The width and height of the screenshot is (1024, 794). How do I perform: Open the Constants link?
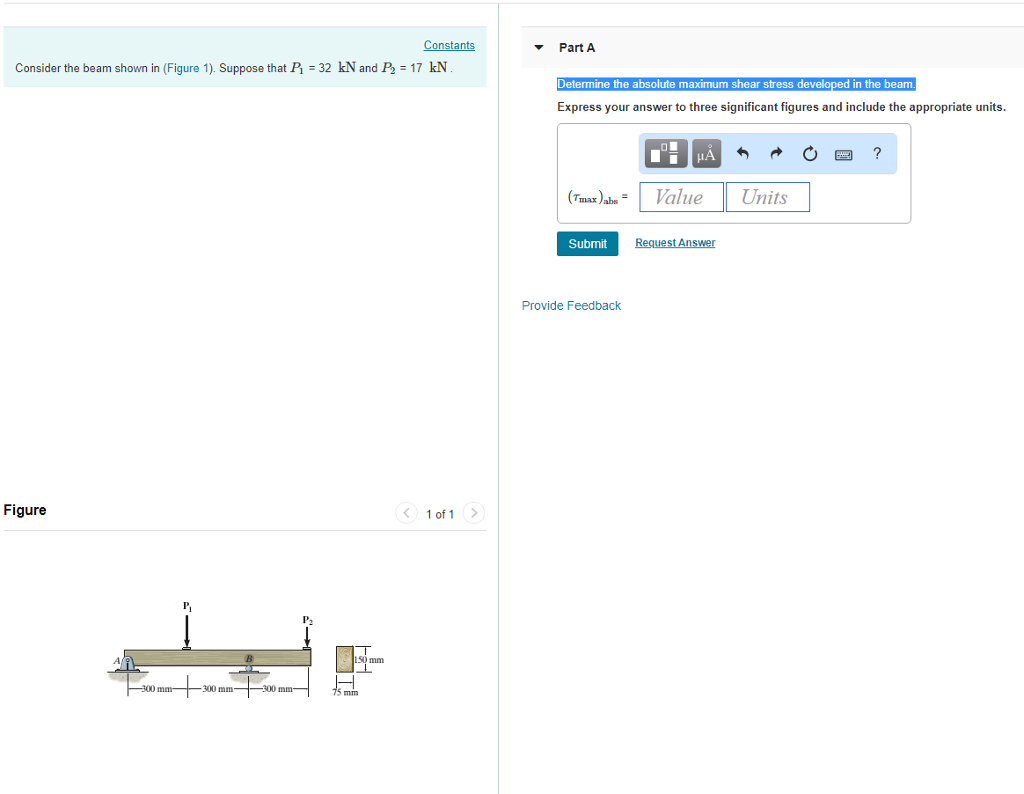click(x=449, y=44)
